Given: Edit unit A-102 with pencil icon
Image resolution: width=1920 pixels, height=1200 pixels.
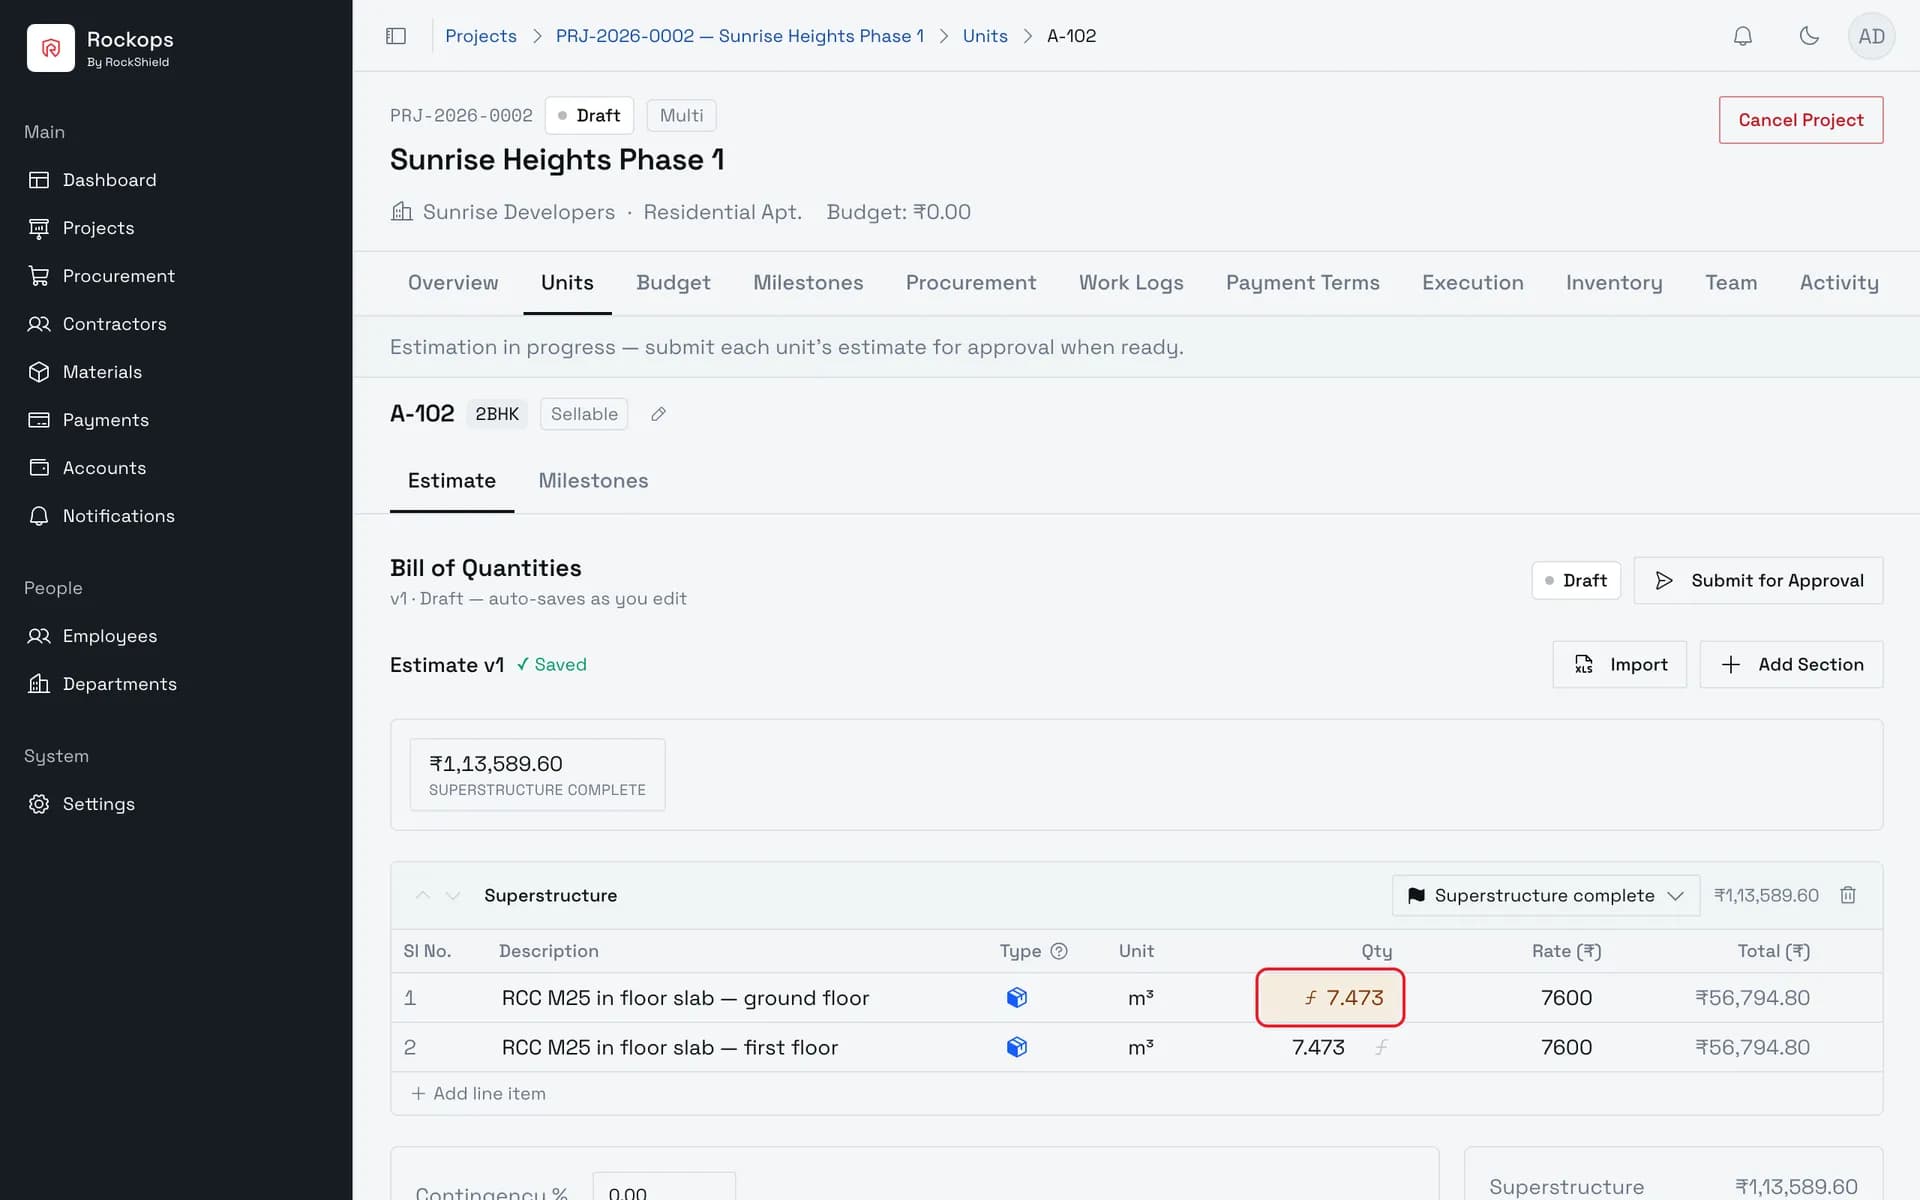Looking at the screenshot, I should coord(658,414).
